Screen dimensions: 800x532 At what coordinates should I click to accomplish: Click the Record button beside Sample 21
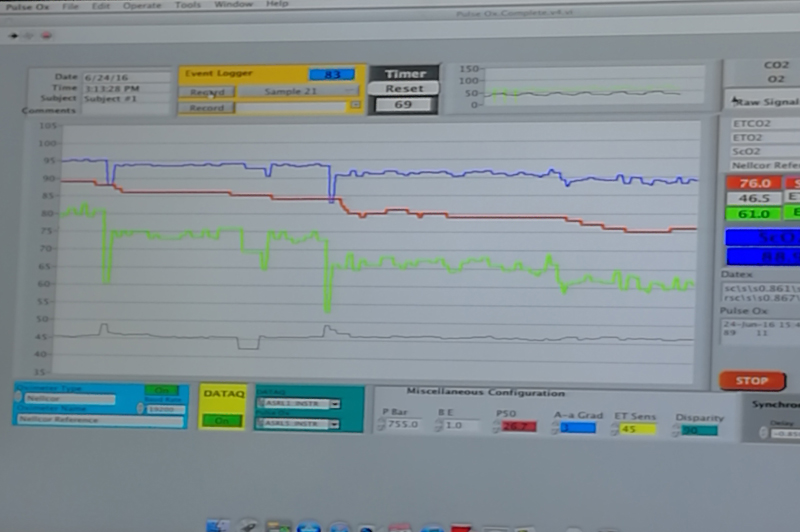pos(207,92)
